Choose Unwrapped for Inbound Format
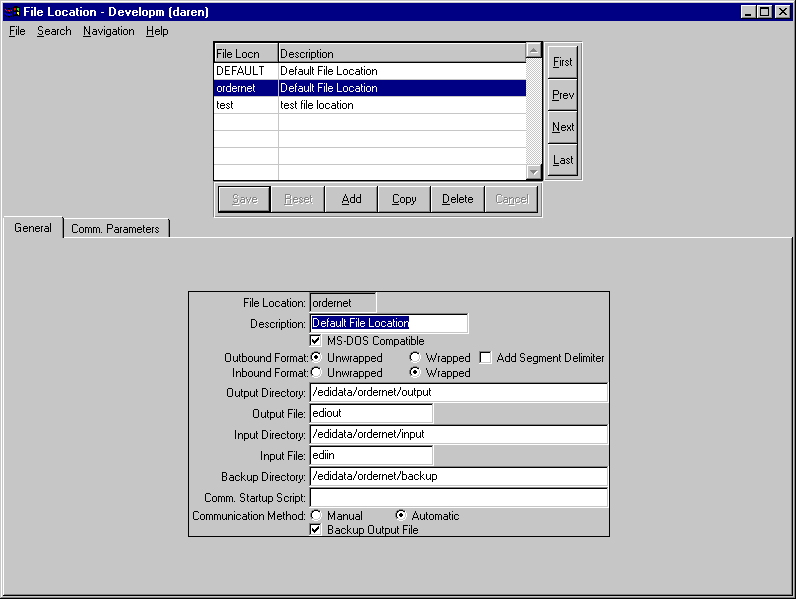 (x=317, y=372)
